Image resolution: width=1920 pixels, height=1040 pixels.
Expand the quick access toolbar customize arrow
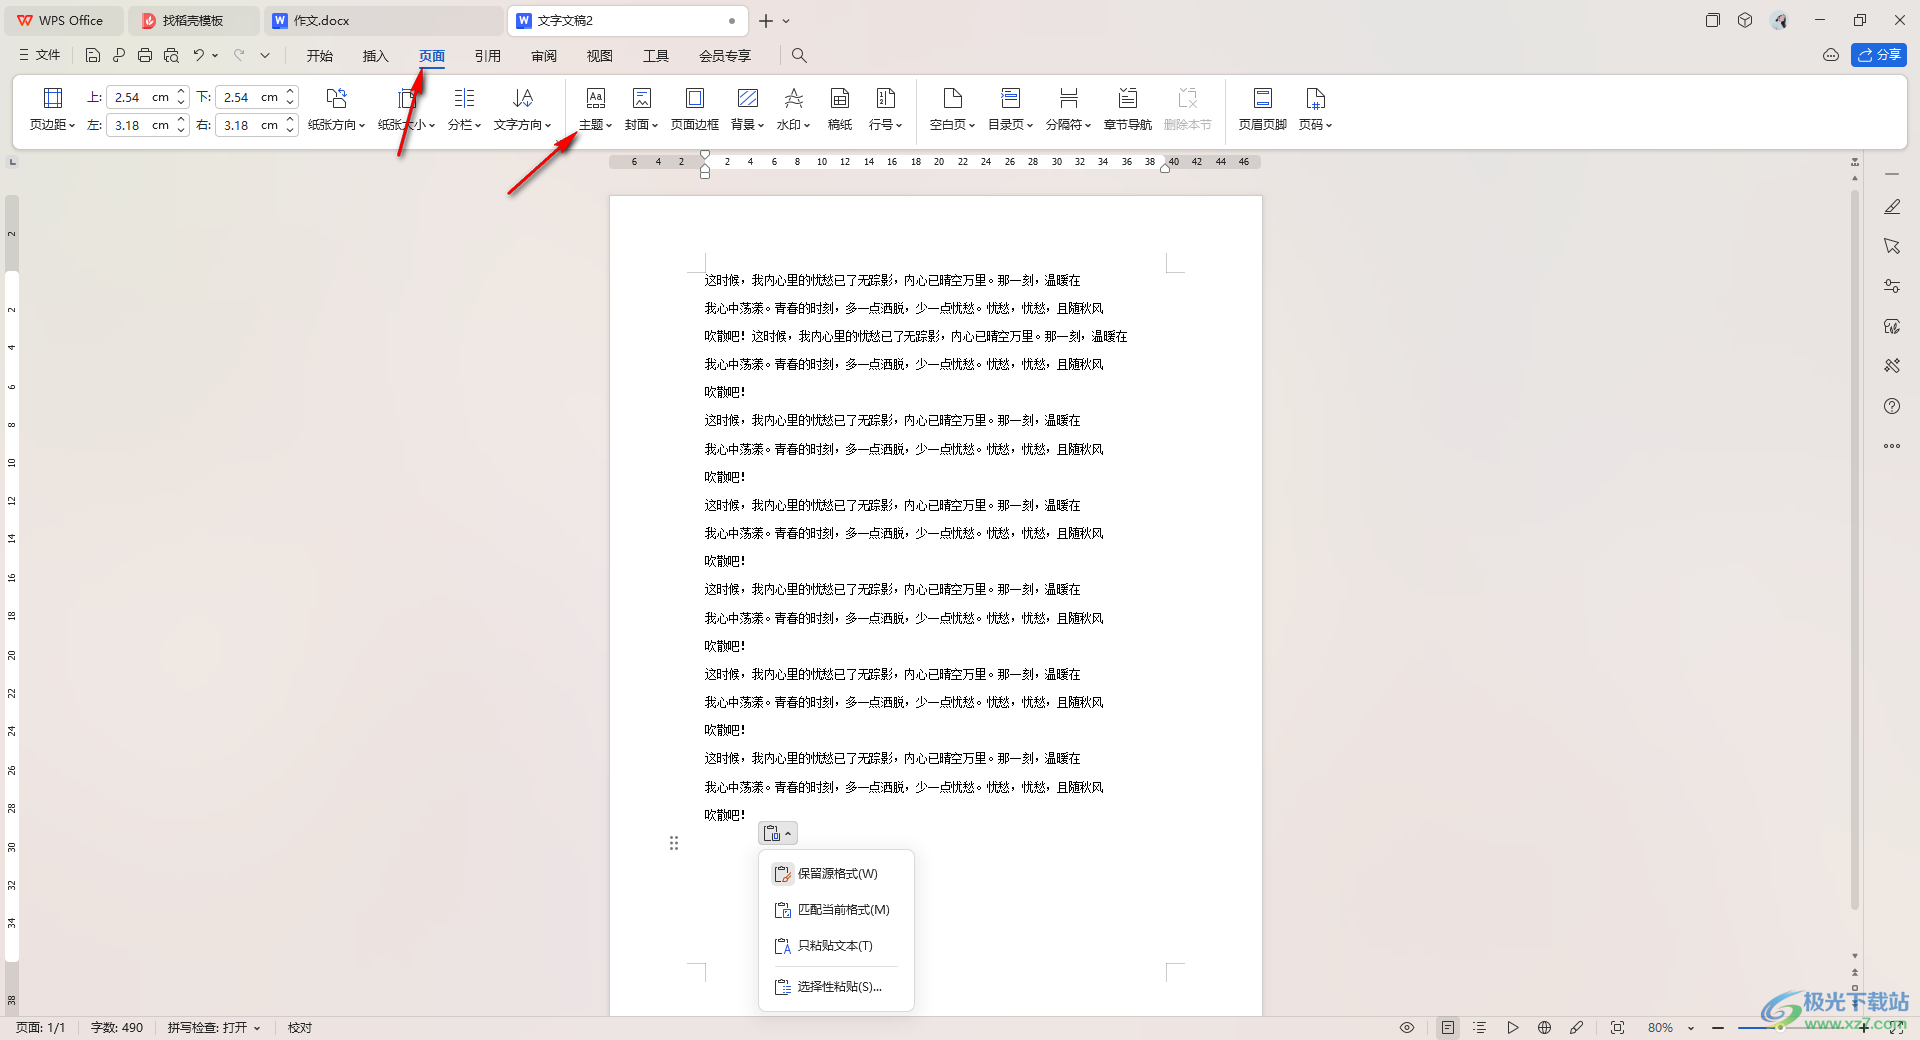point(265,55)
